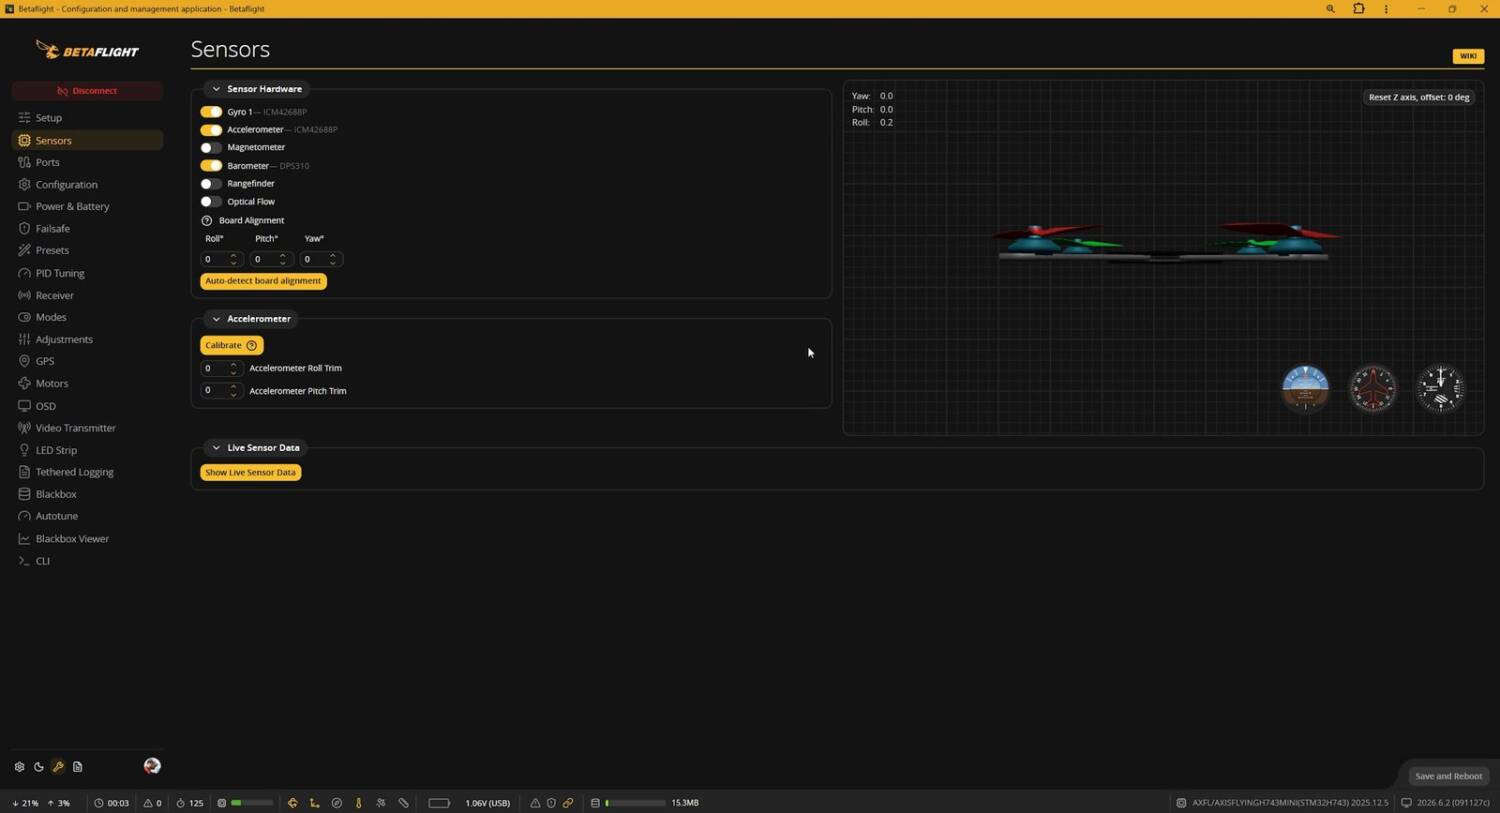
Task: Turn off the Accelerometer sensor toggle
Action: [211, 130]
